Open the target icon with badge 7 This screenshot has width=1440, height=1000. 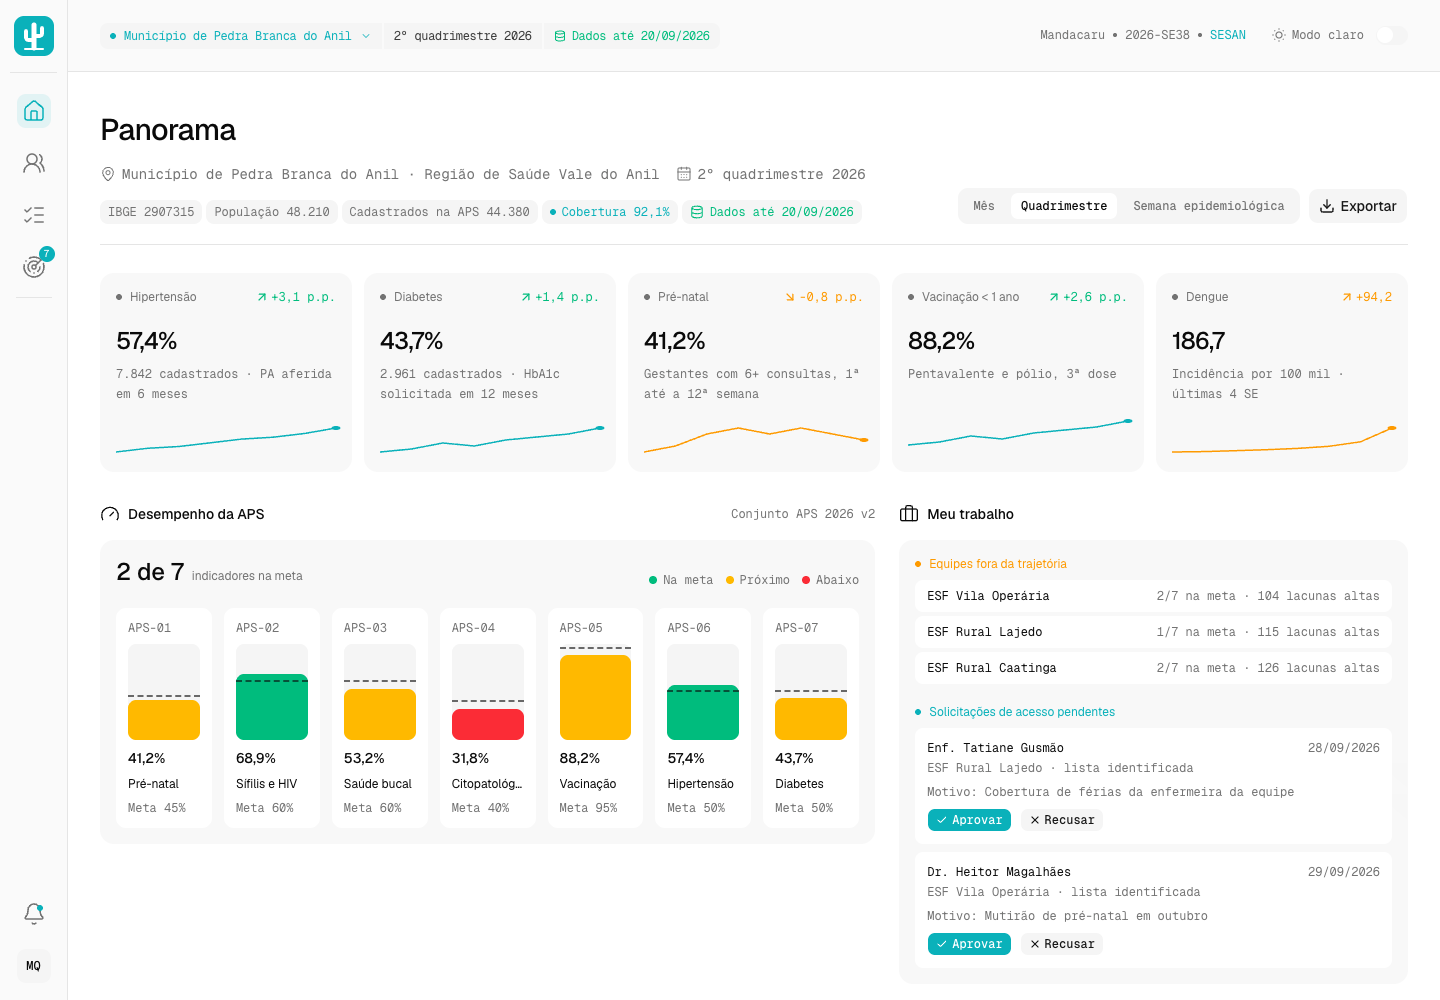(x=34, y=266)
